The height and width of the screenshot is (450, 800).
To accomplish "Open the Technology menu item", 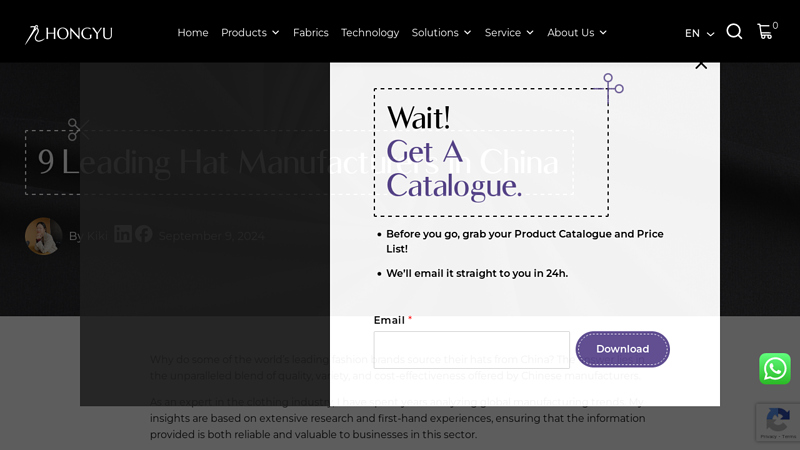I will [x=370, y=33].
